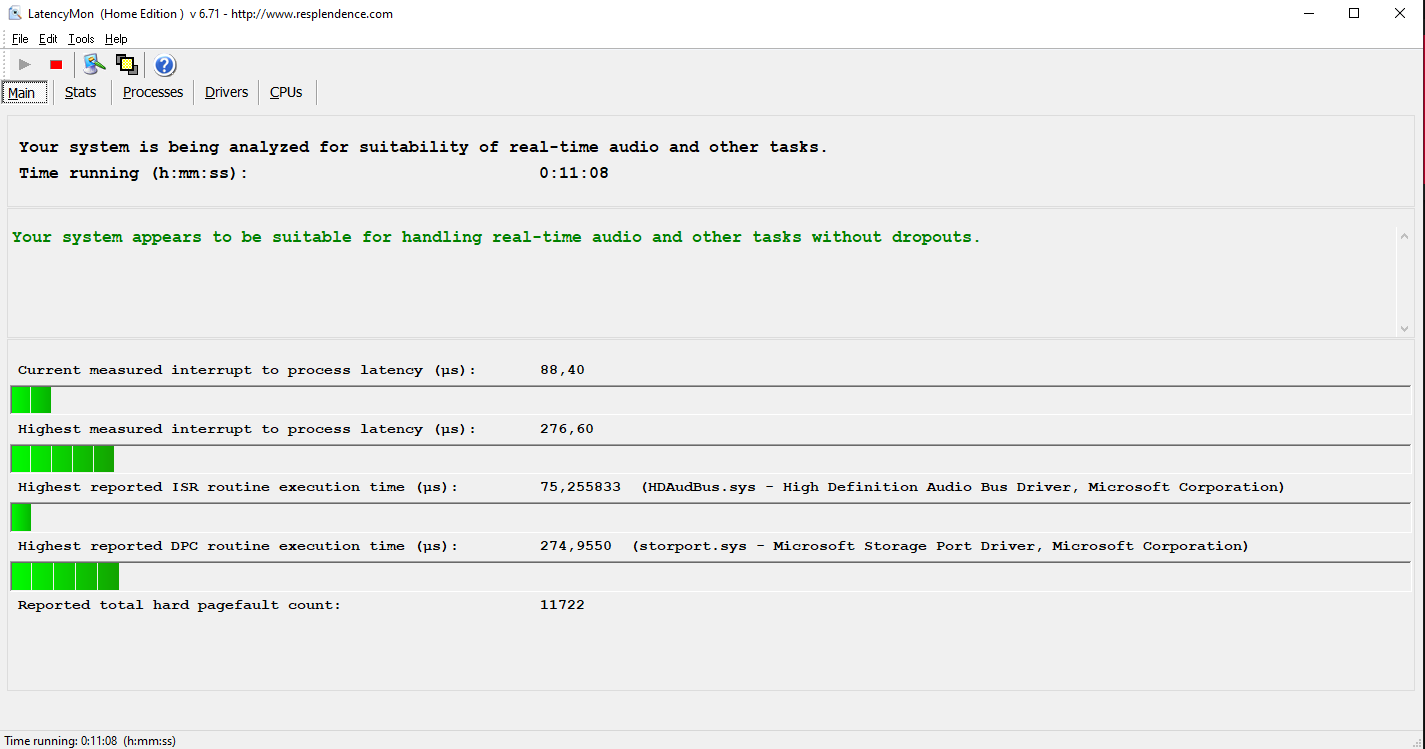1425x749 pixels.
Task: Click the yellow windows toolbar icon
Action: (x=126, y=65)
